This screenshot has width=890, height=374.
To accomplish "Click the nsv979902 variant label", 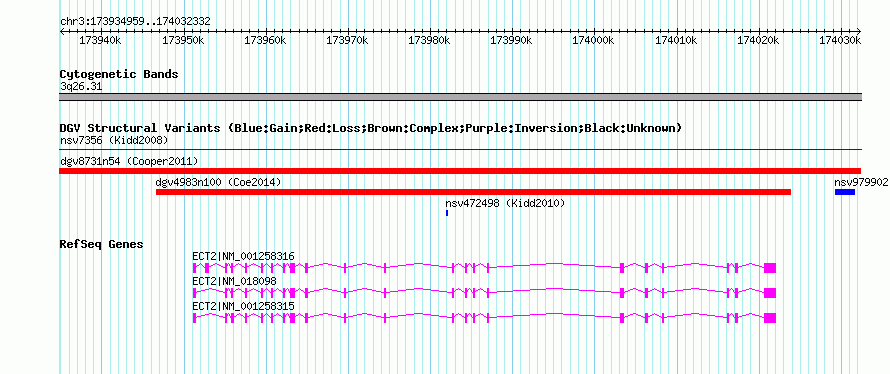I will click(x=861, y=182).
